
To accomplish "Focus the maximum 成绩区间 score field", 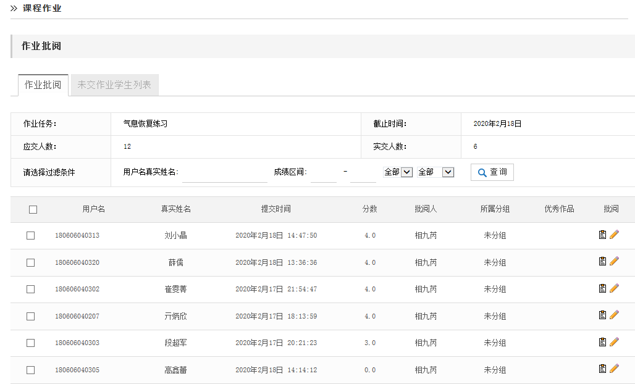I will (363, 173).
